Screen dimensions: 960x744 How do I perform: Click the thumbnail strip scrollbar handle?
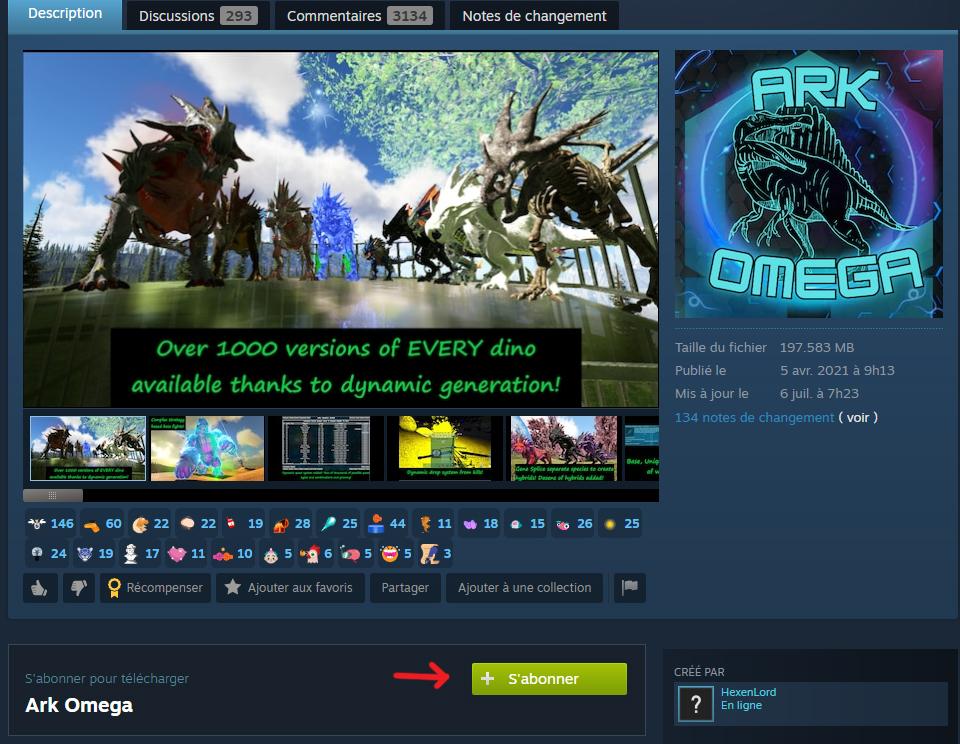(53, 495)
